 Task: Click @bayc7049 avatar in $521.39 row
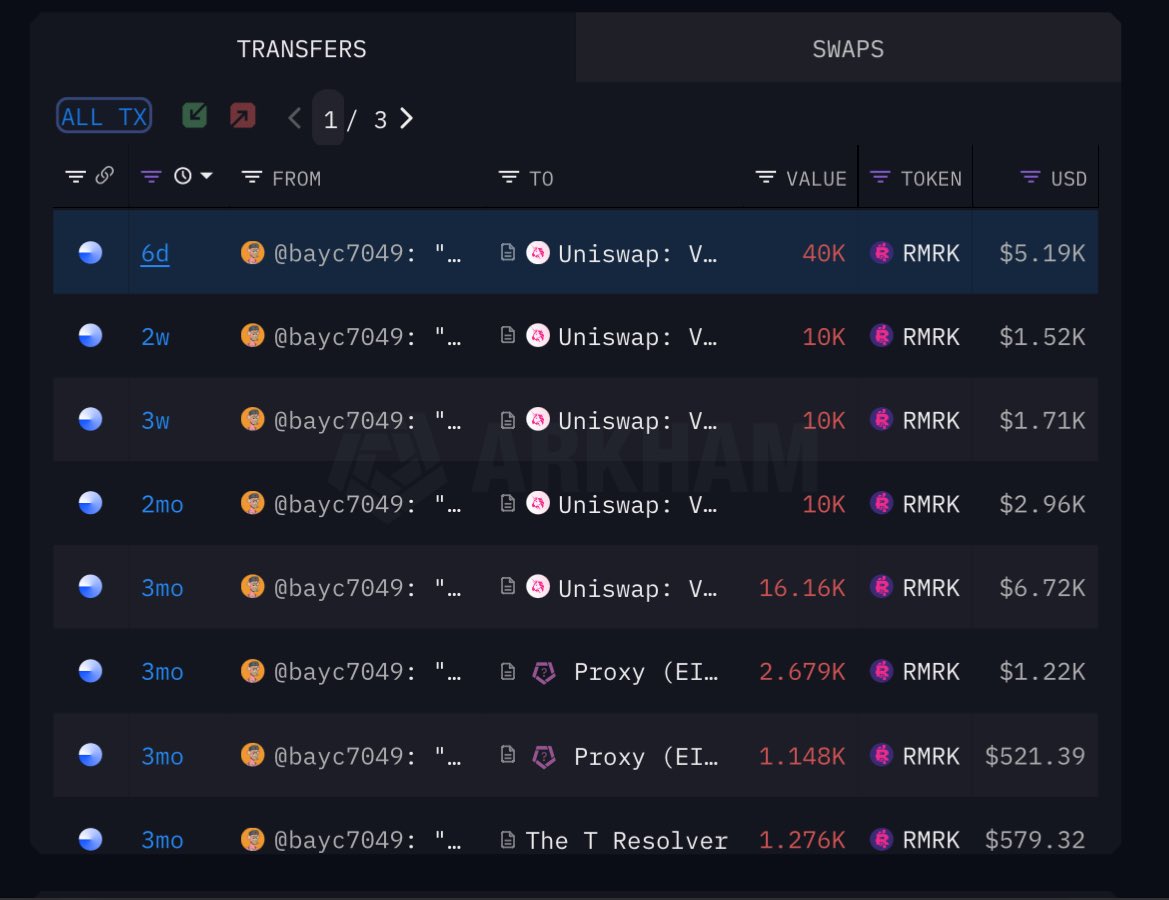coord(253,755)
